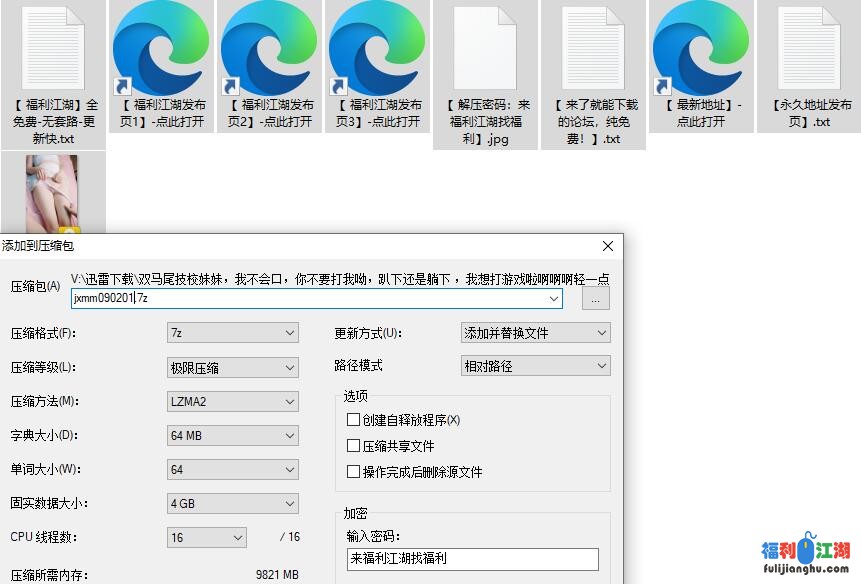Open the 压缩格式 dropdown showing 7z
The width and height of the screenshot is (861, 584).
point(233,333)
